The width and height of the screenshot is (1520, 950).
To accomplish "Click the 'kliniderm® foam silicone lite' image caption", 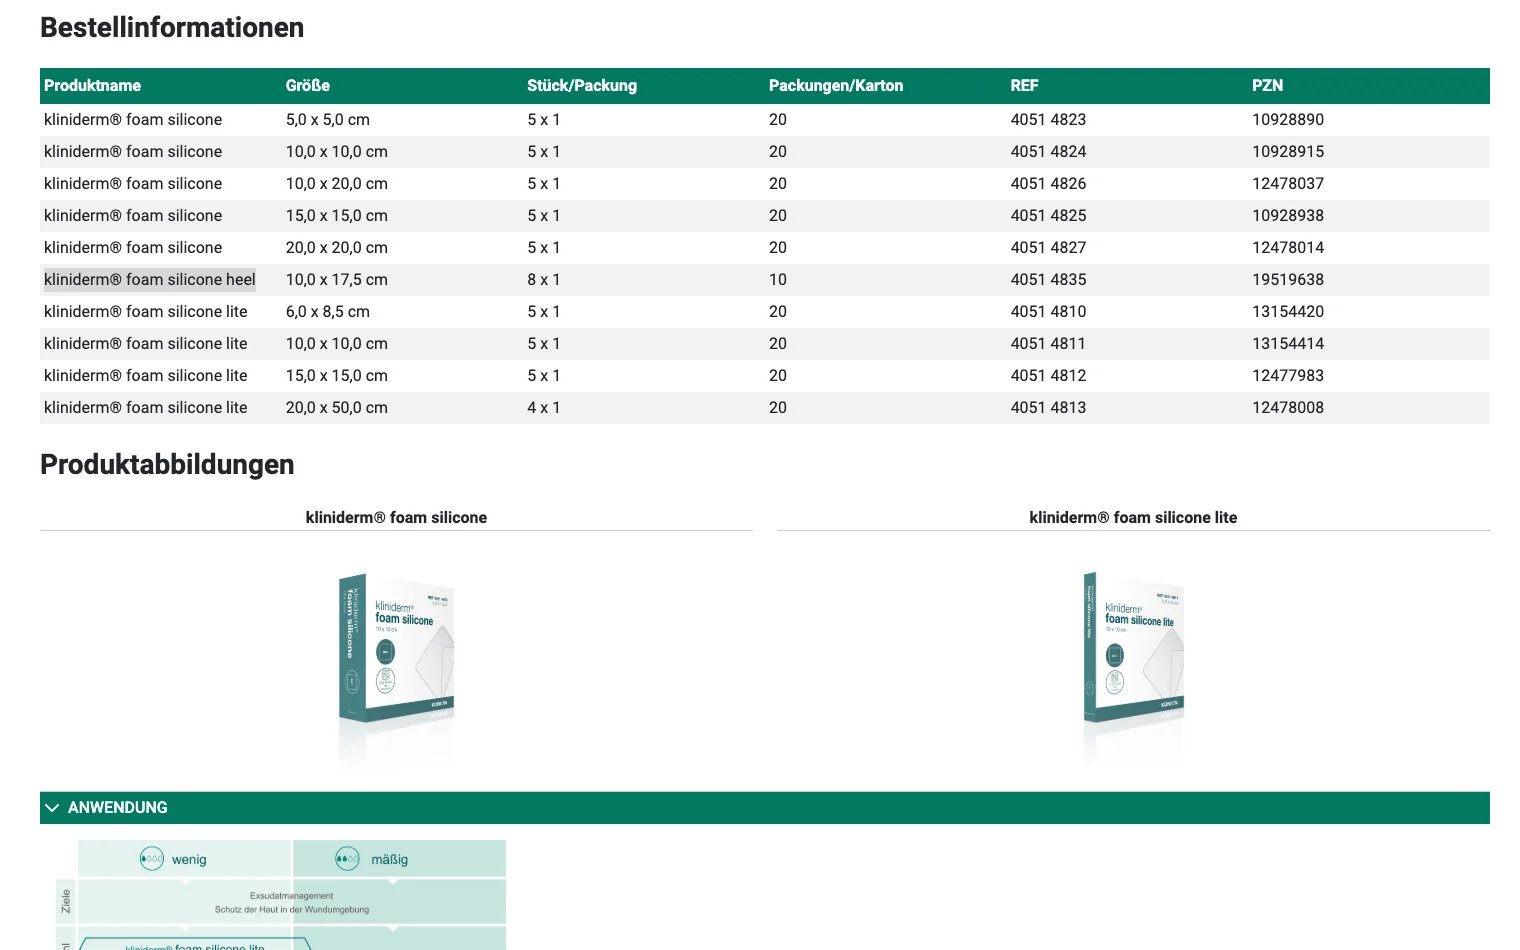I will (x=1133, y=518).
